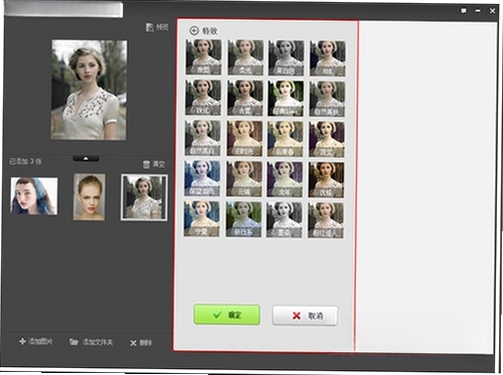Apply the 粉红佳人 effect thumbnail

(x=326, y=220)
